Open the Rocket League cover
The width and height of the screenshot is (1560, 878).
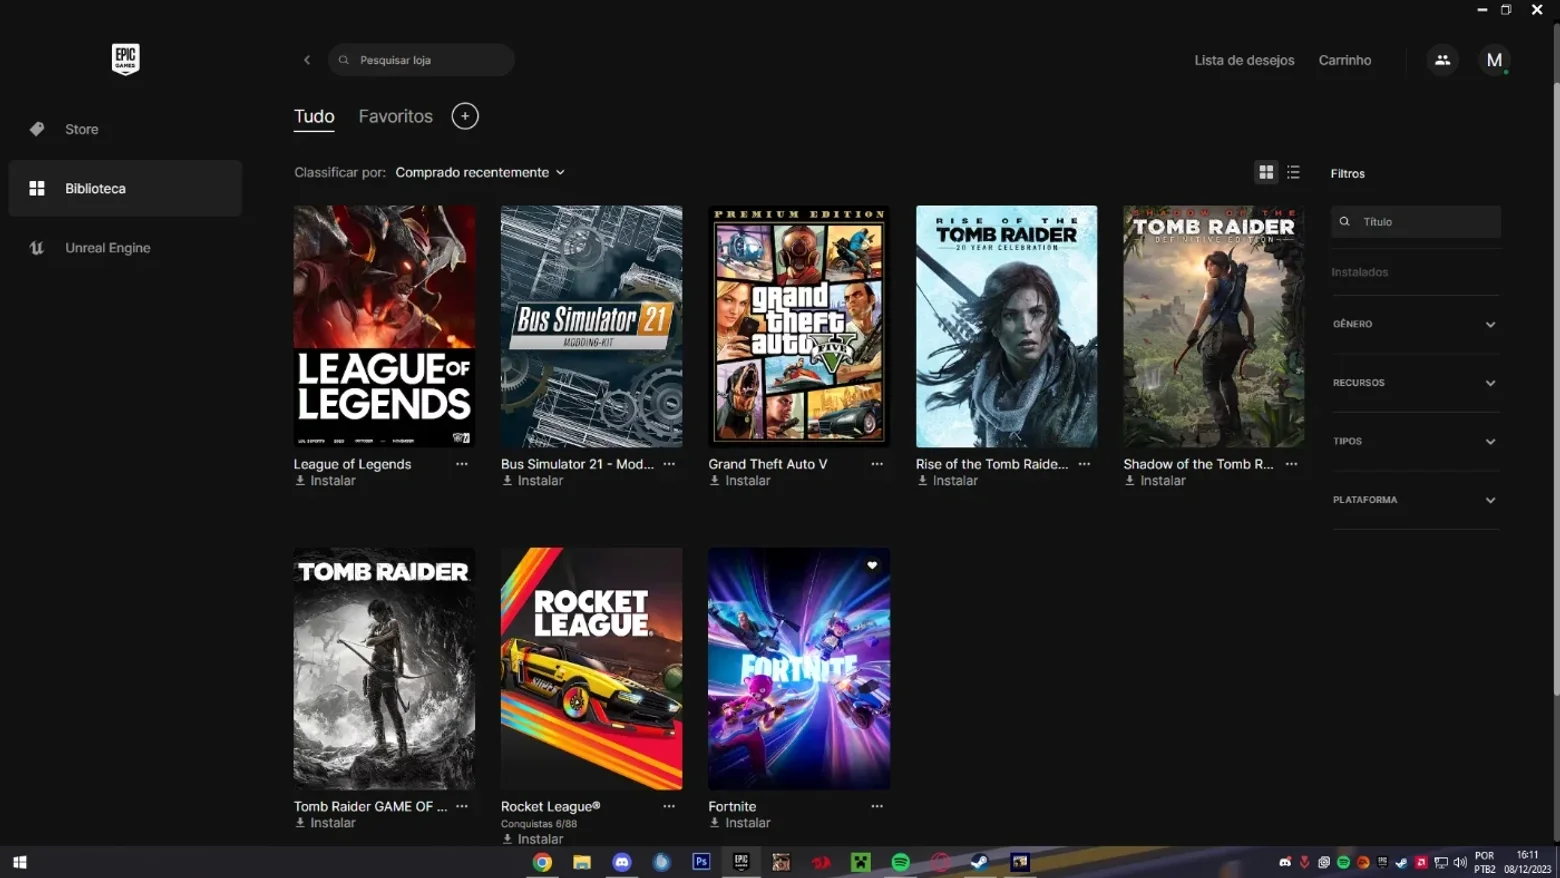(592, 668)
